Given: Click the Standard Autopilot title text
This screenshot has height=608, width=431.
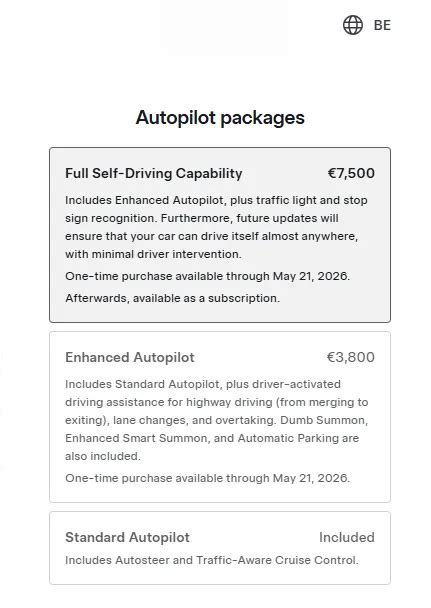Looking at the screenshot, I should click(128, 537).
